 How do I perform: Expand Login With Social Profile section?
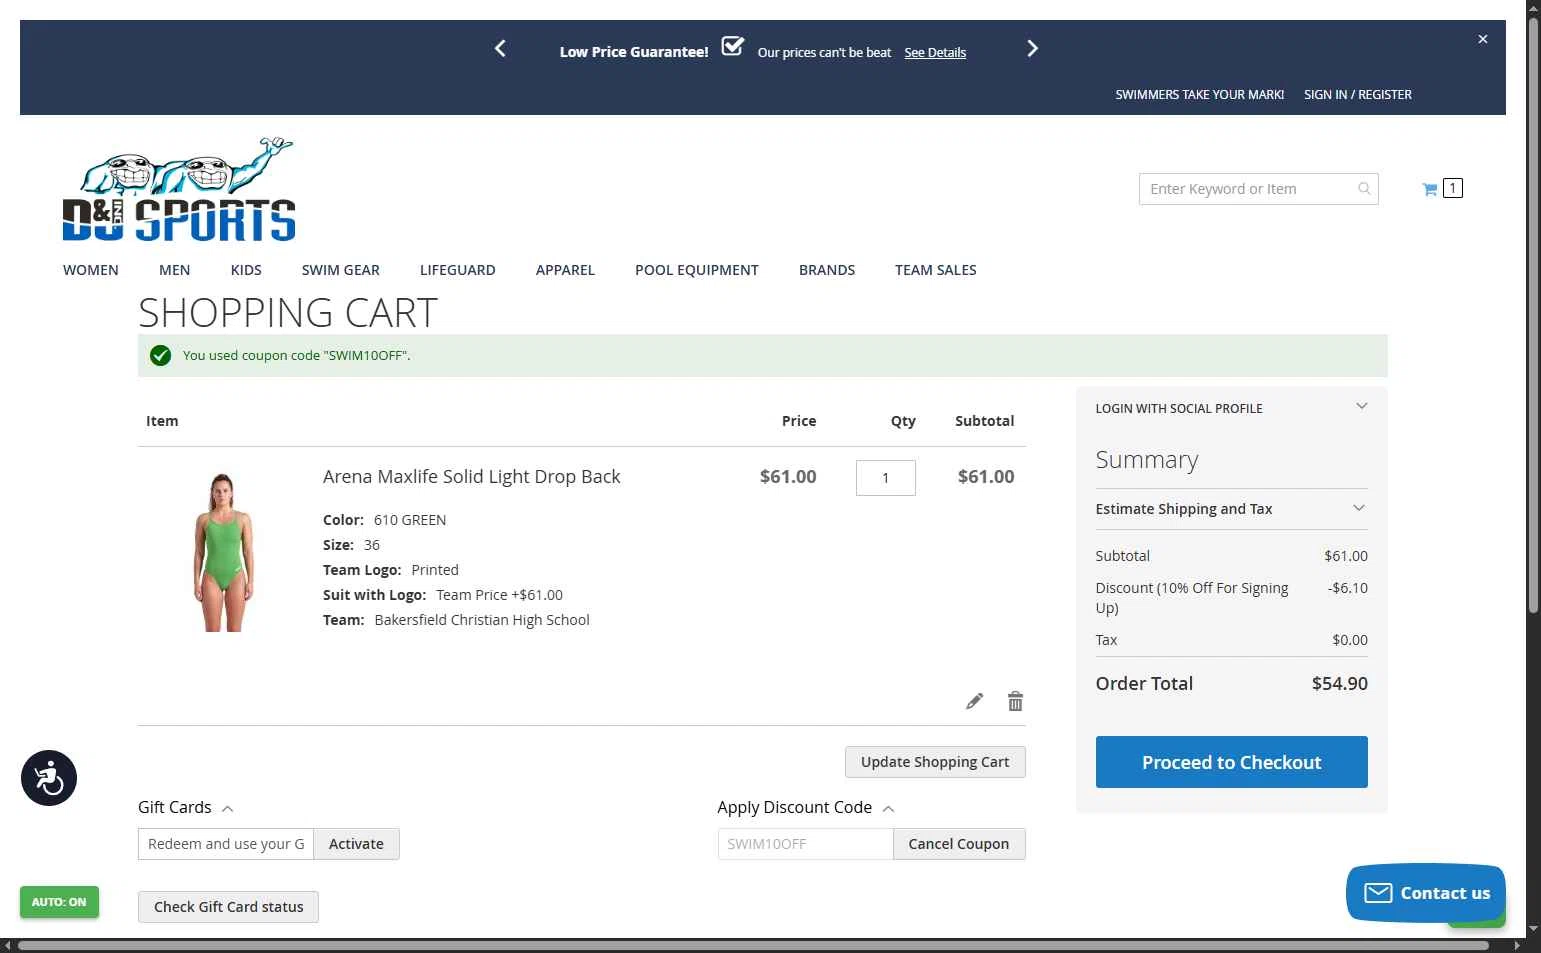click(1231, 408)
